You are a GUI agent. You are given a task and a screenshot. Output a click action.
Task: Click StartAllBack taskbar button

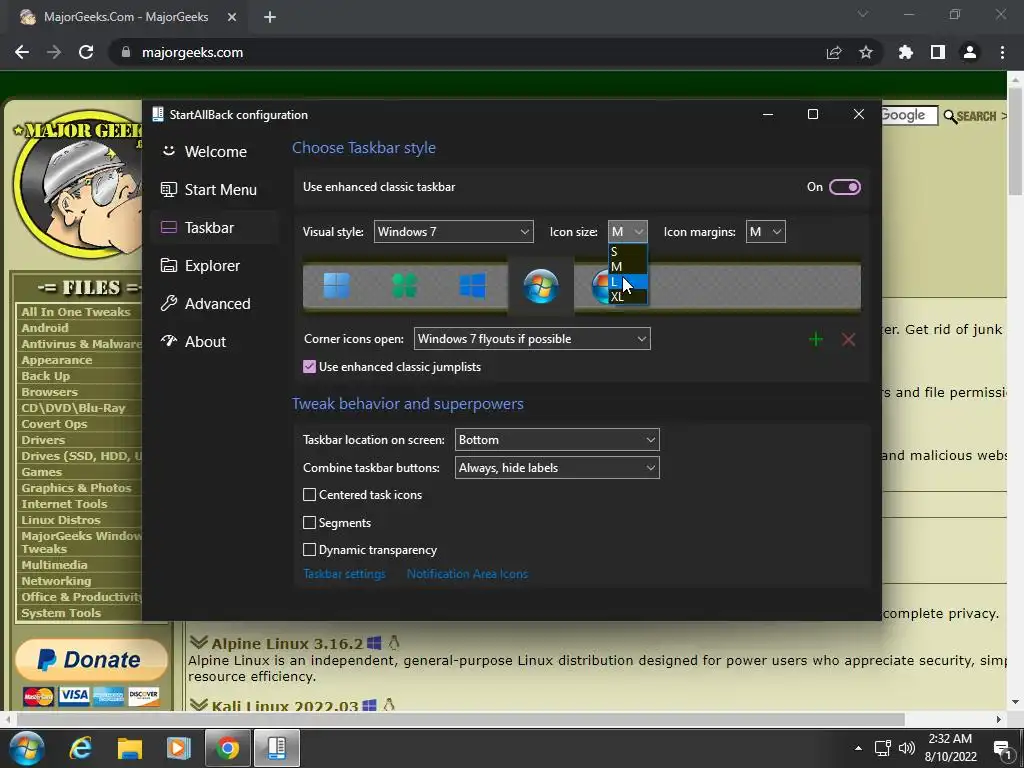pyautogui.click(x=277, y=748)
